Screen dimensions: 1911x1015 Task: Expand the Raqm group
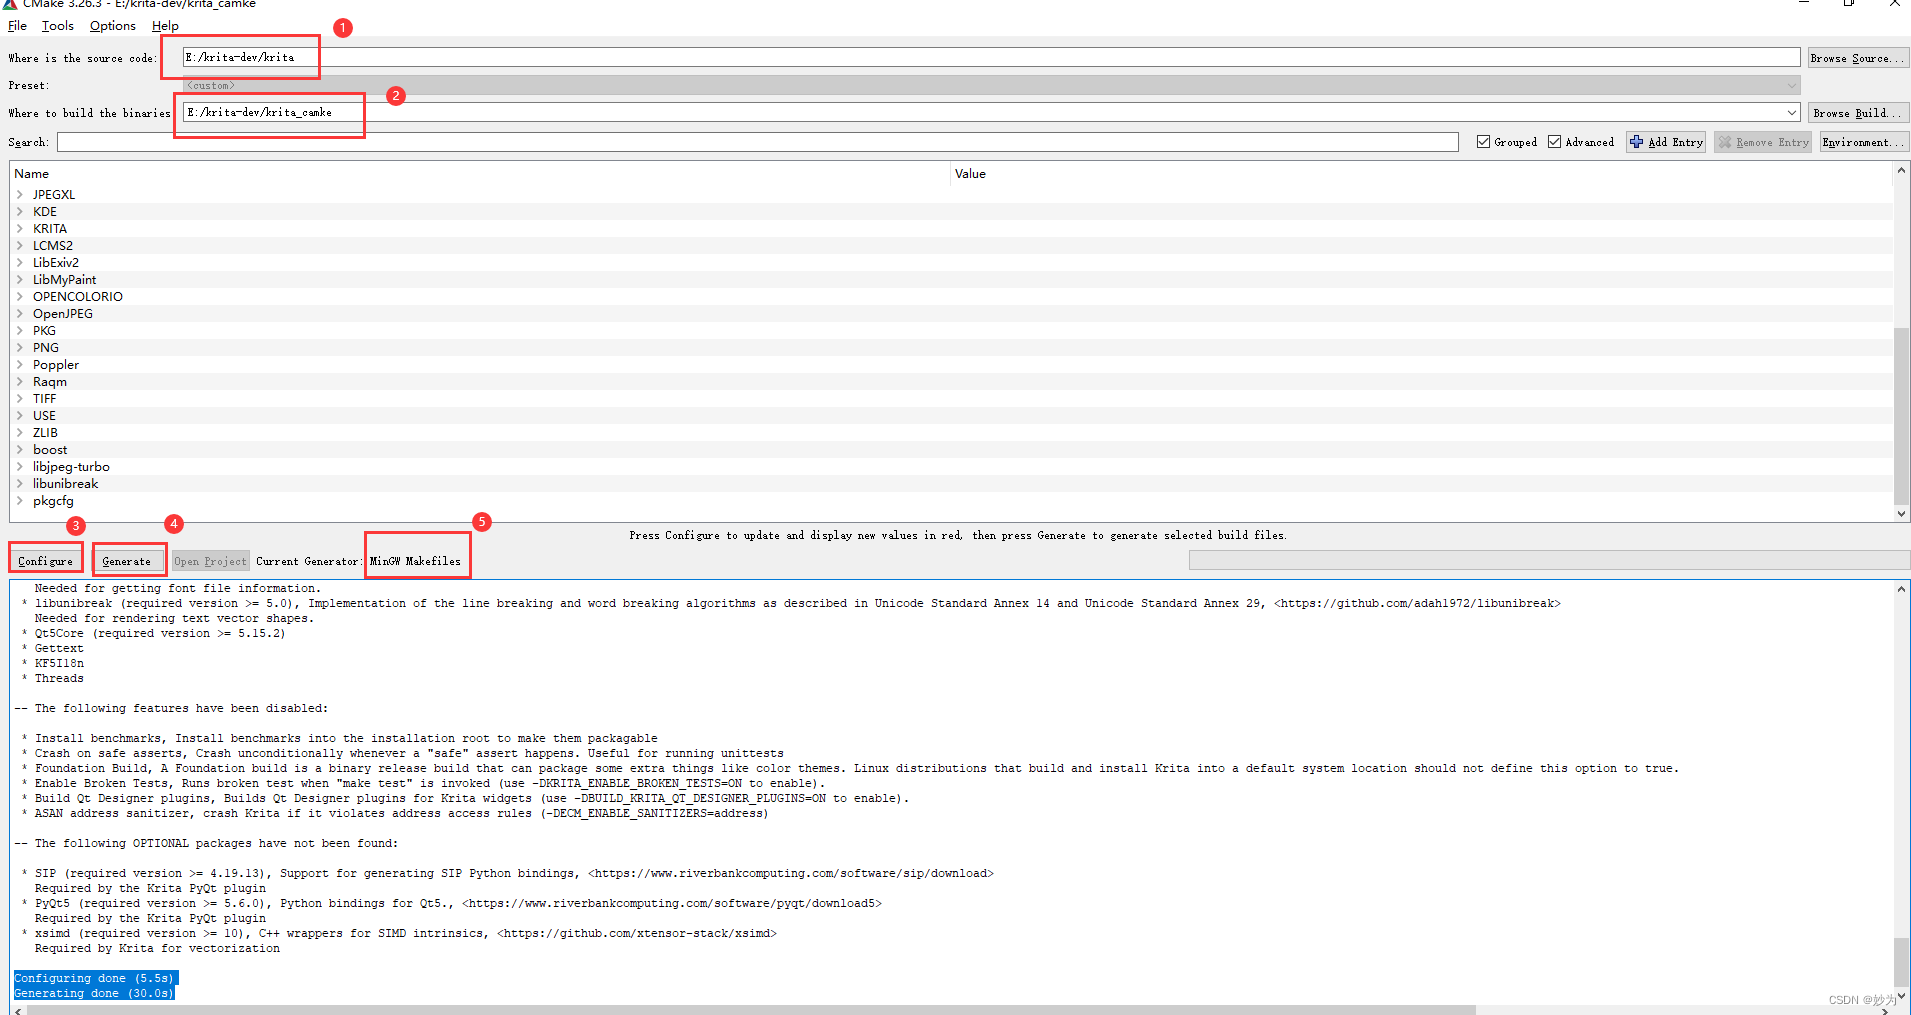click(x=19, y=382)
